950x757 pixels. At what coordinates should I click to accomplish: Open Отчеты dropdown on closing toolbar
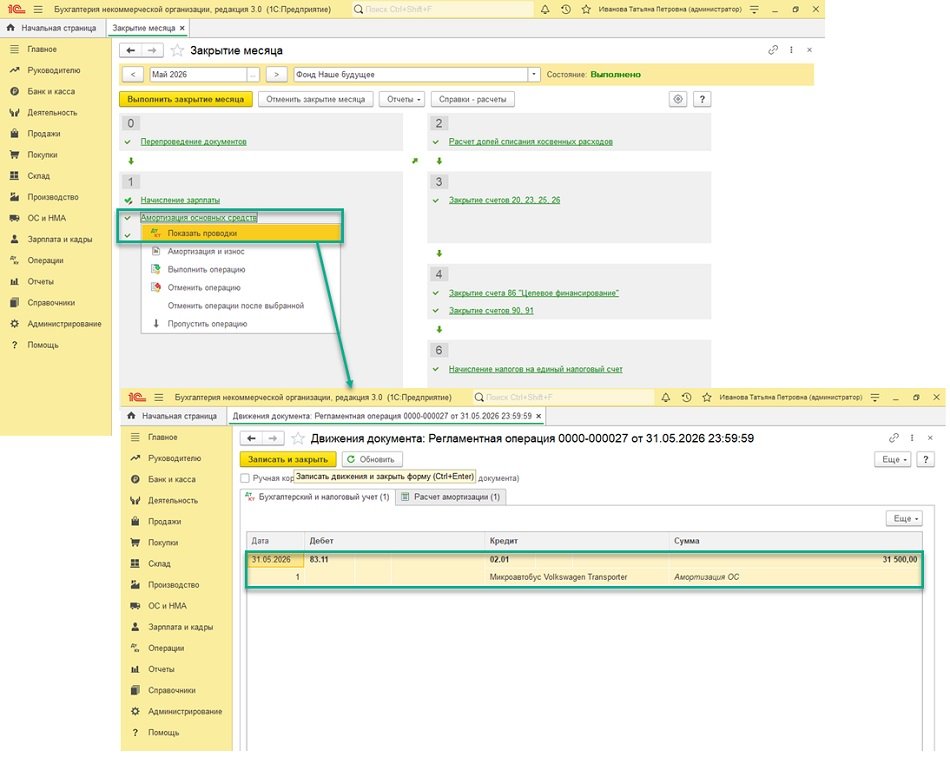coord(402,99)
